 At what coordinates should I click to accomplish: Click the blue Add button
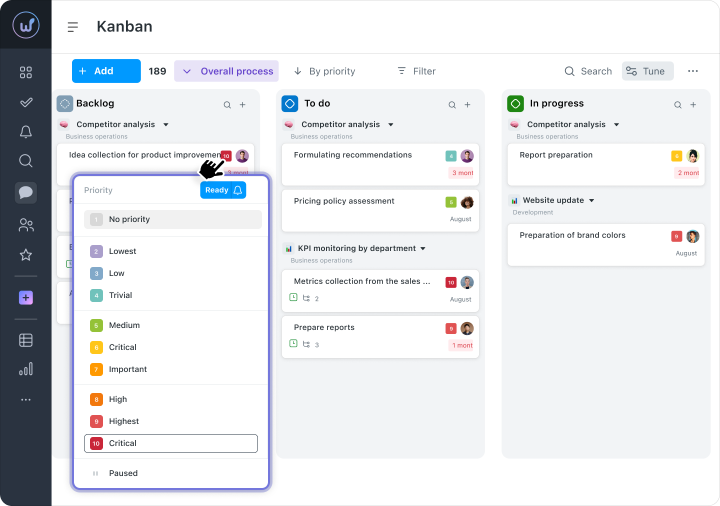point(106,71)
